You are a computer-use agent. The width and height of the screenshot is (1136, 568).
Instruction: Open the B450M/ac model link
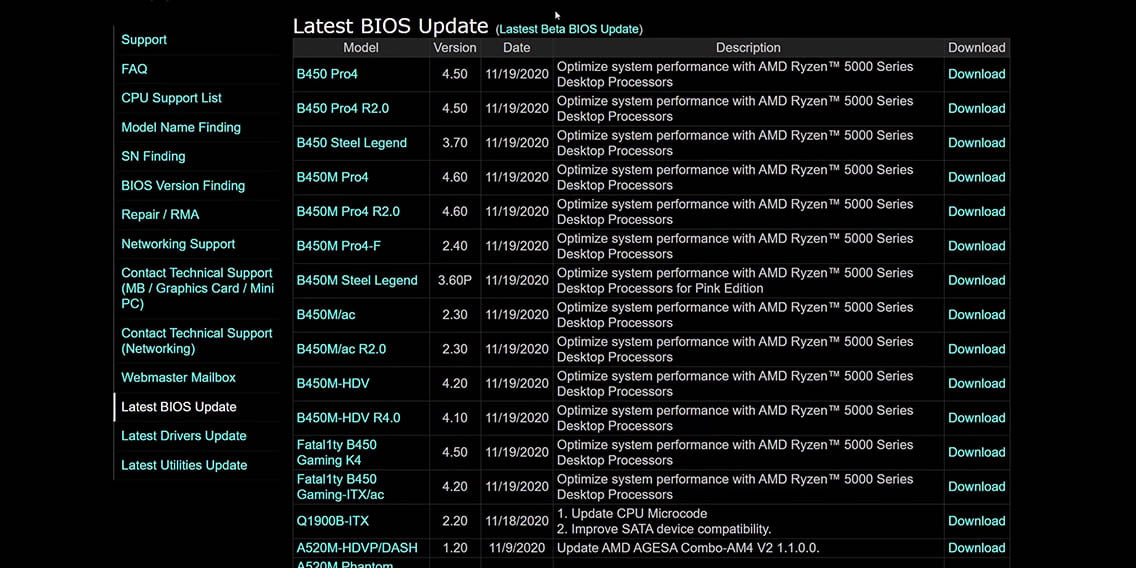[x=326, y=315]
